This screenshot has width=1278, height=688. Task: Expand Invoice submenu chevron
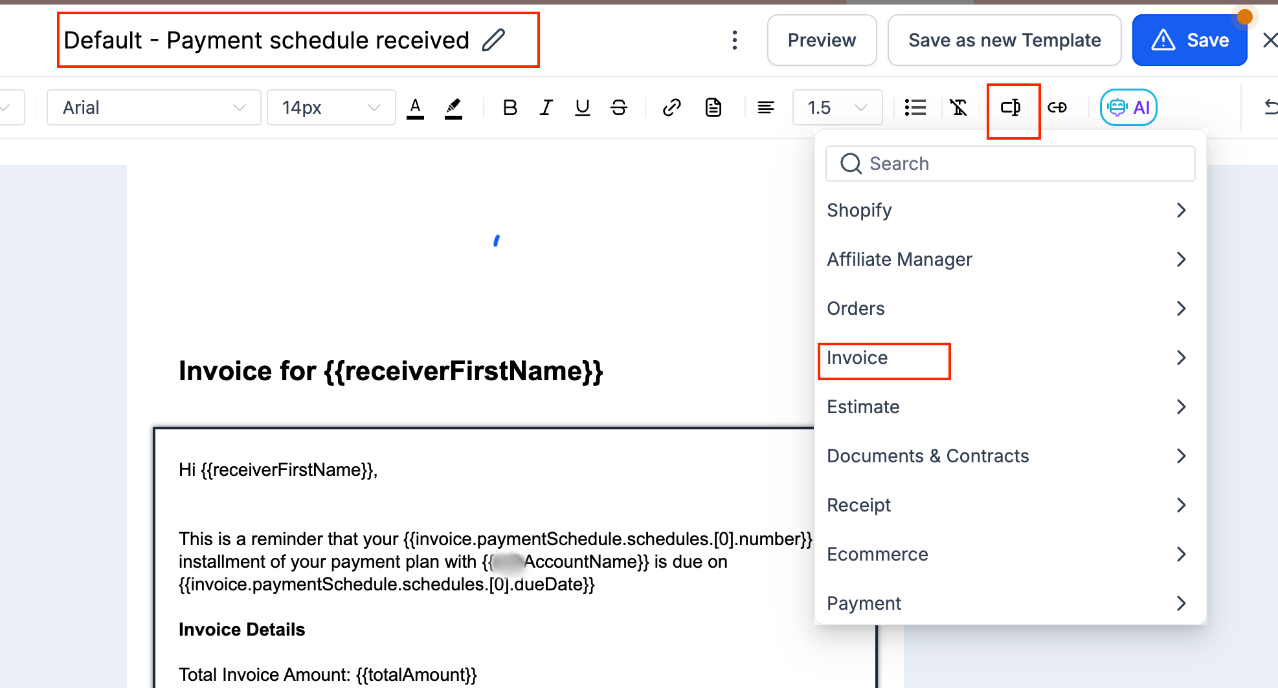click(x=1181, y=357)
